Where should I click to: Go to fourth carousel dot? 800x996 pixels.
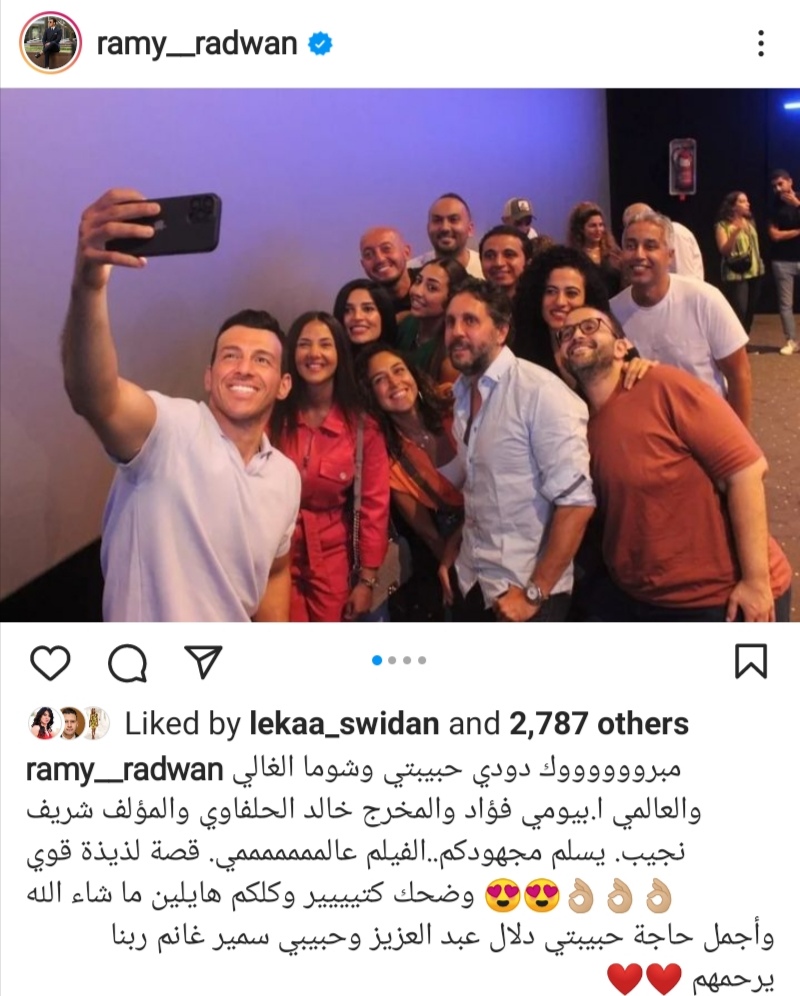[422, 661]
